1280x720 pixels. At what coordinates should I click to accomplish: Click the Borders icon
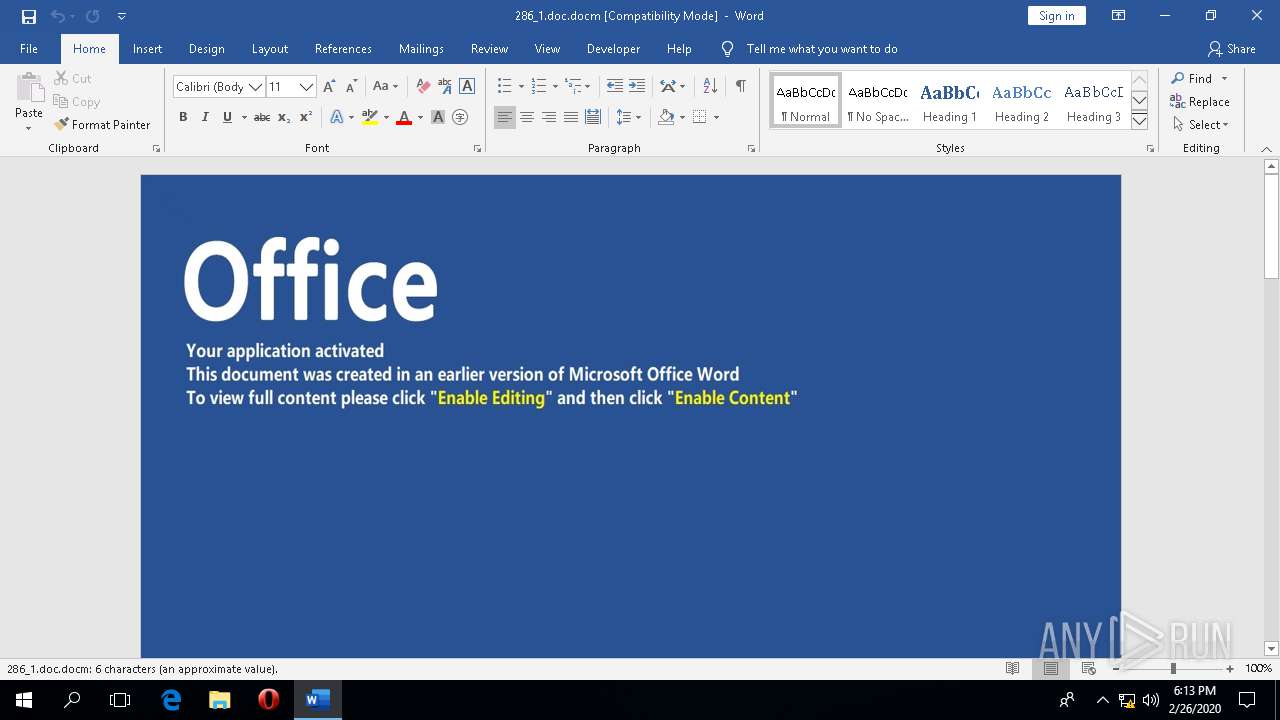coord(700,117)
